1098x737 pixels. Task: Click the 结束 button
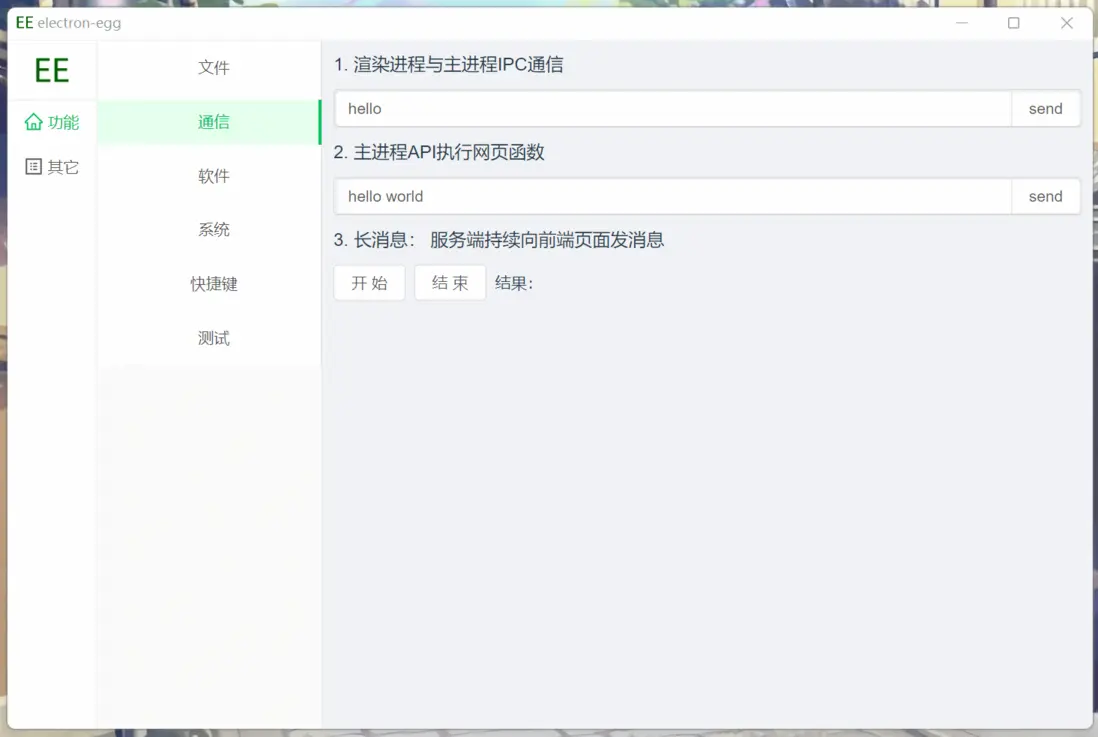coord(450,283)
